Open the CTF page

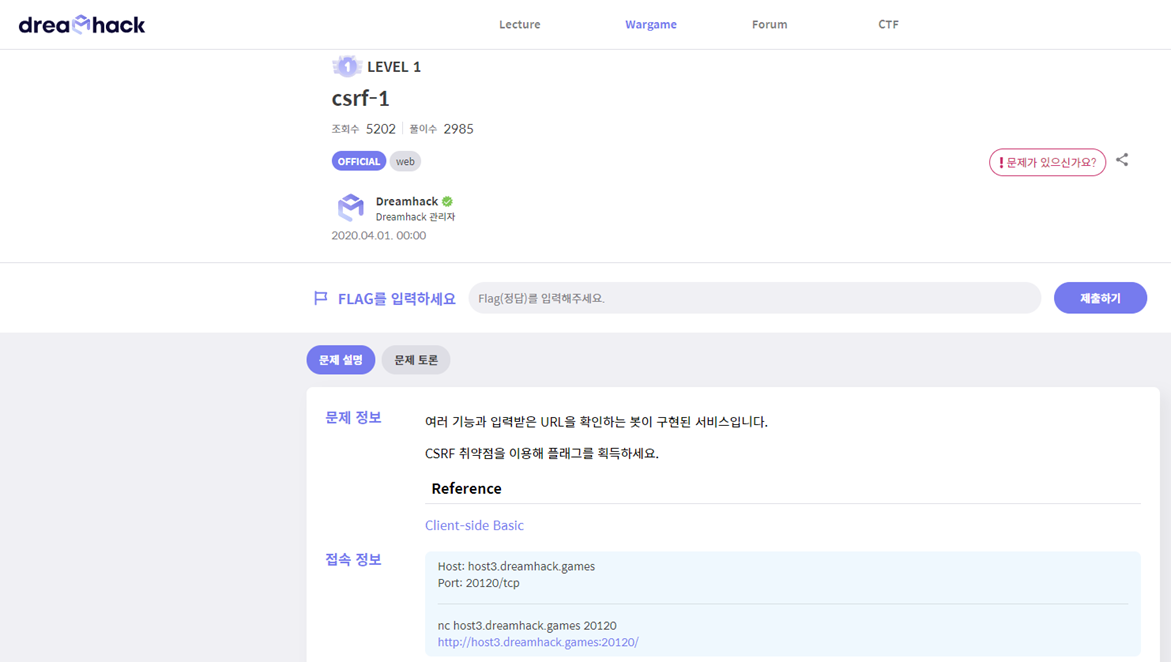pyautogui.click(x=888, y=24)
